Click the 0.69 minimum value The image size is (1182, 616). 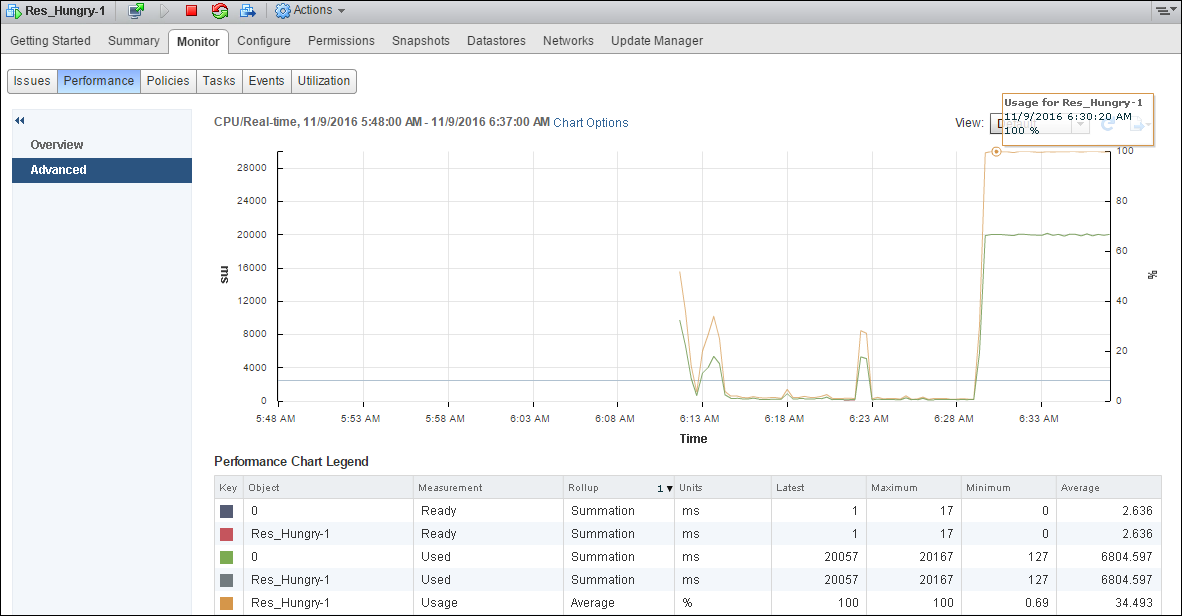pyautogui.click(x=1036, y=603)
